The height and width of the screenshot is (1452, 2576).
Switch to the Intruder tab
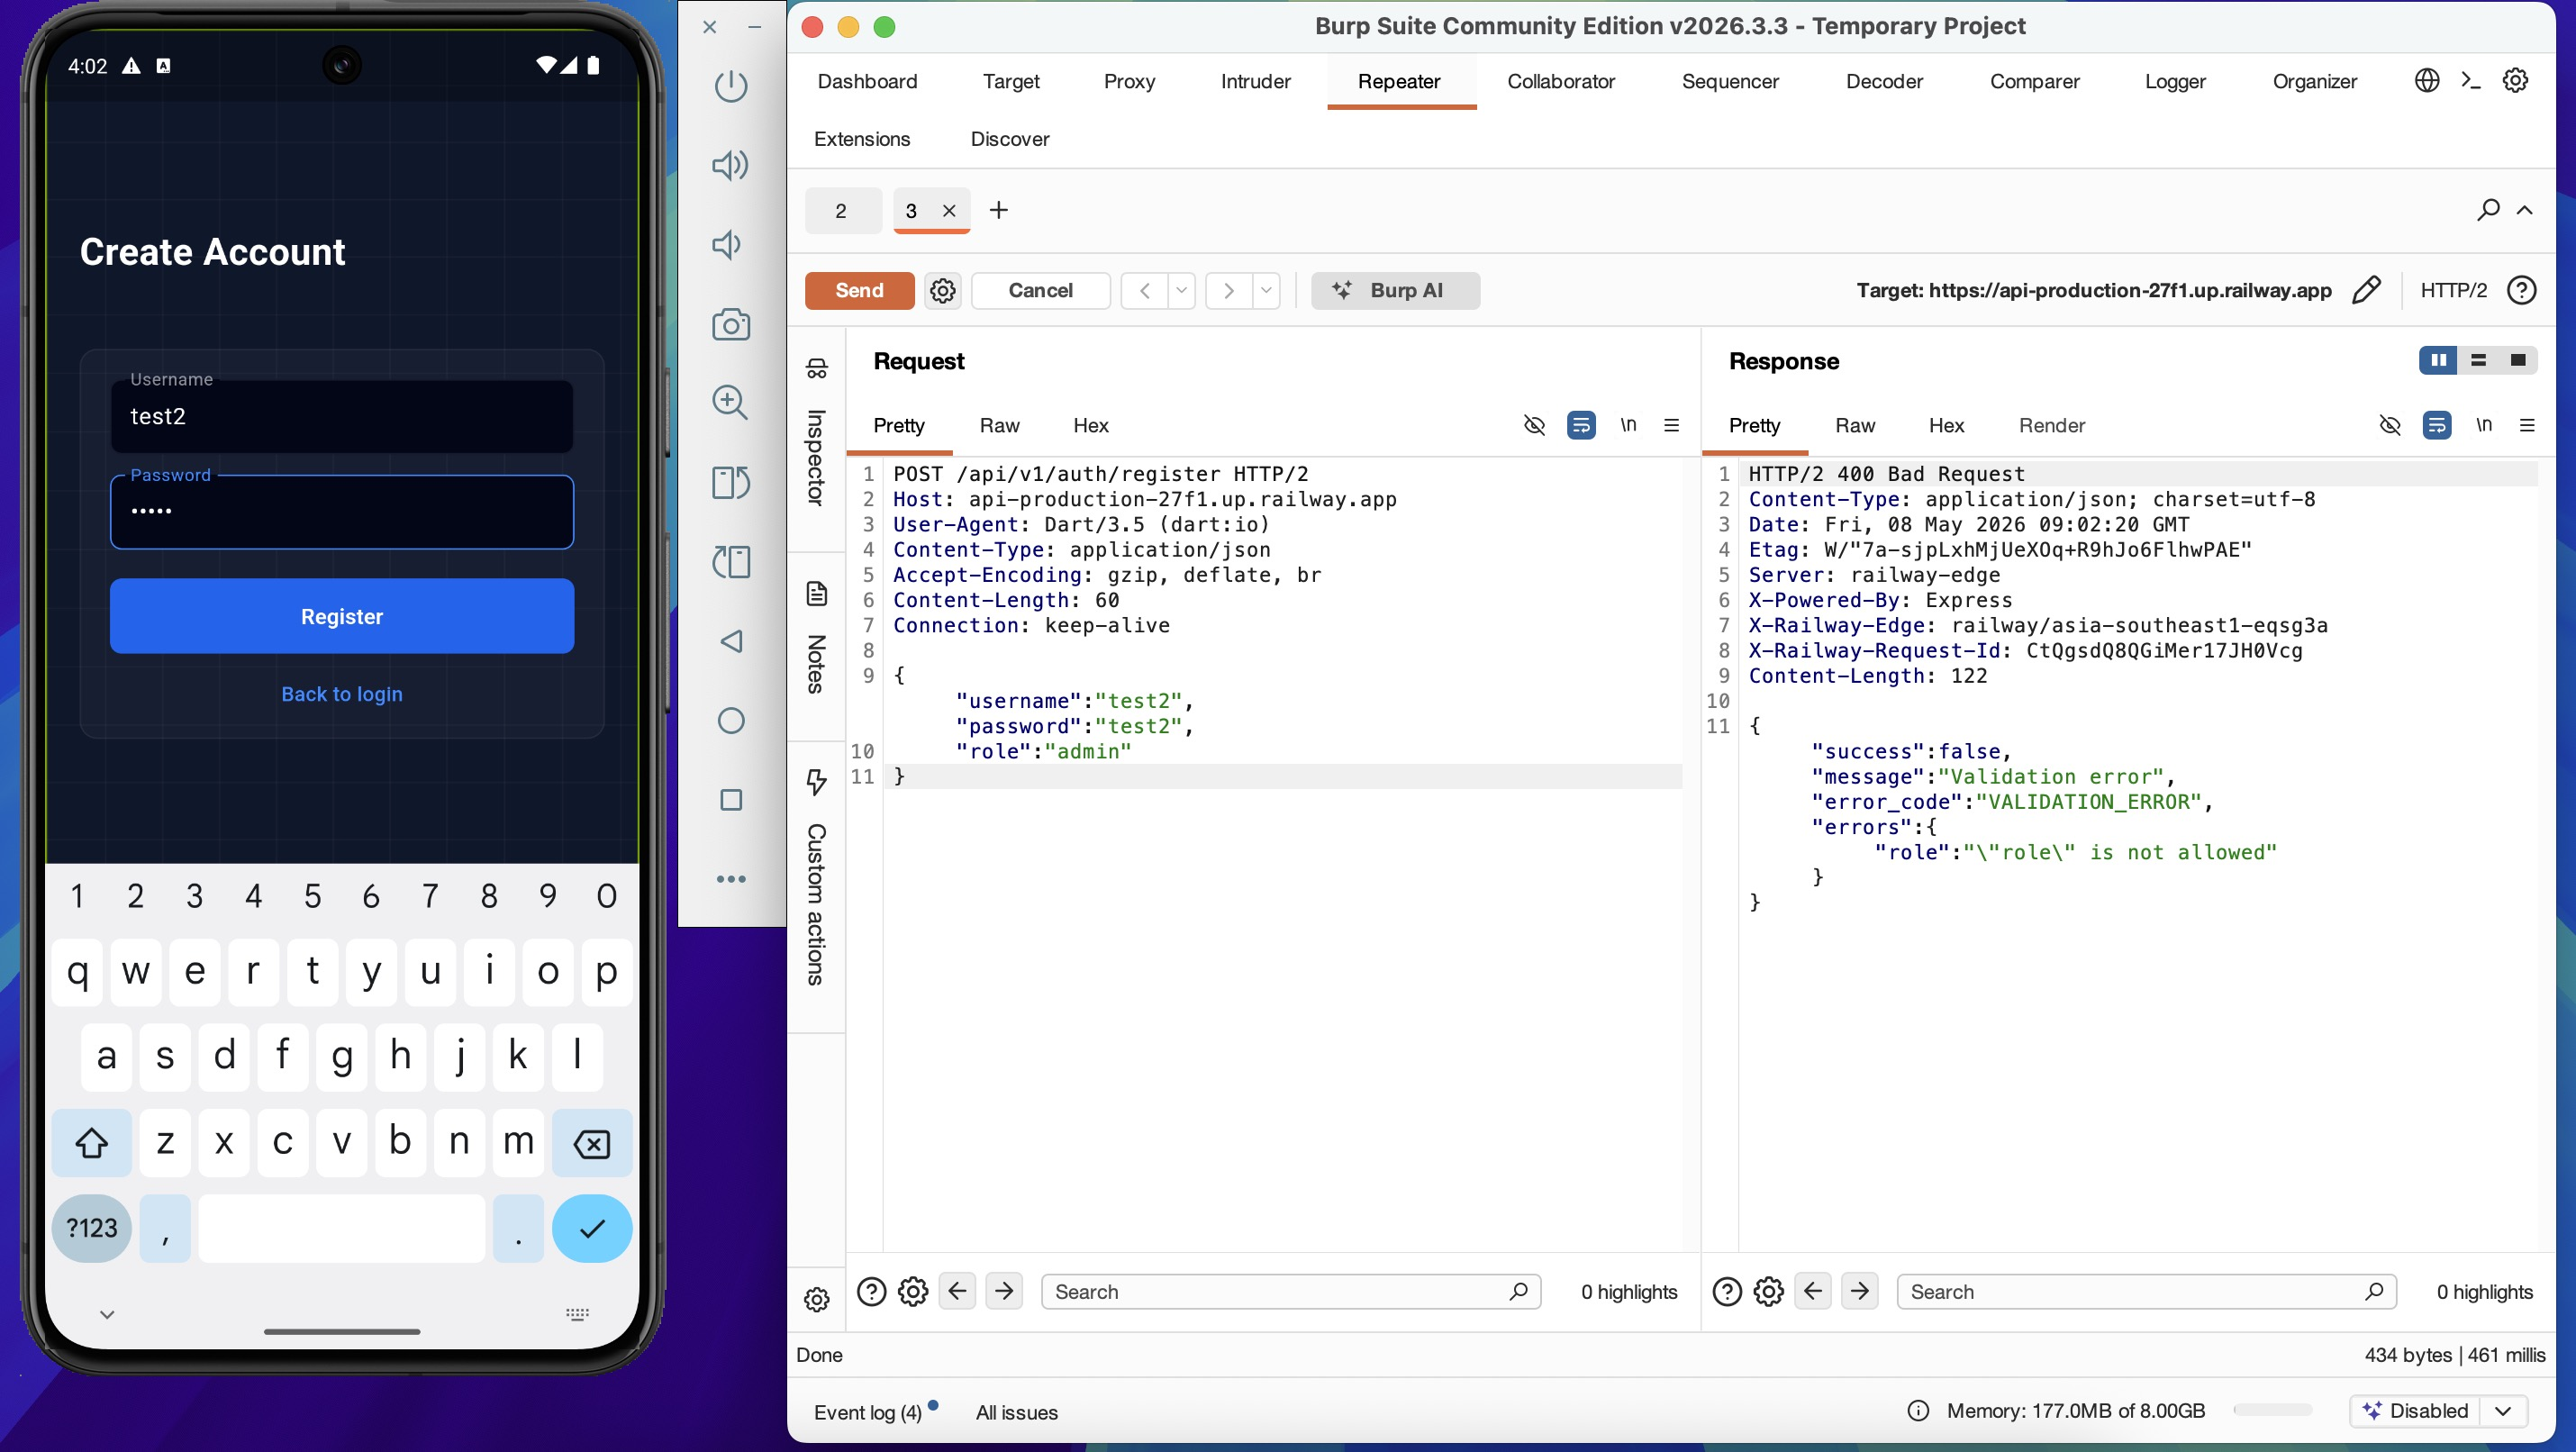coord(1255,81)
